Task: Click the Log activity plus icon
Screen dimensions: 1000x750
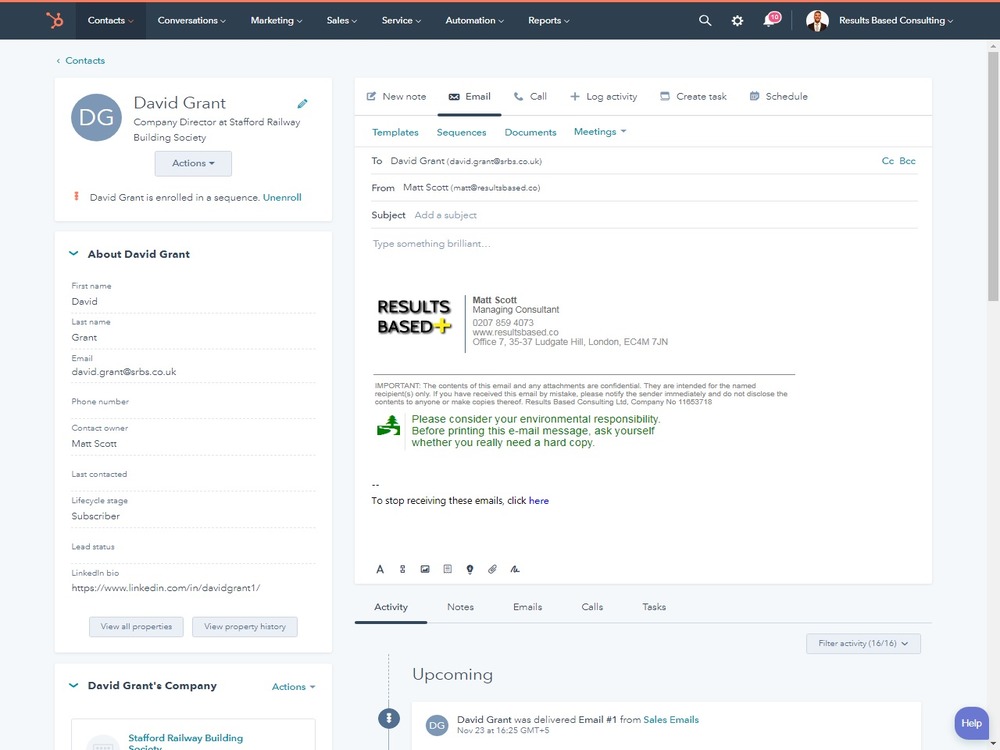Action: (575, 96)
